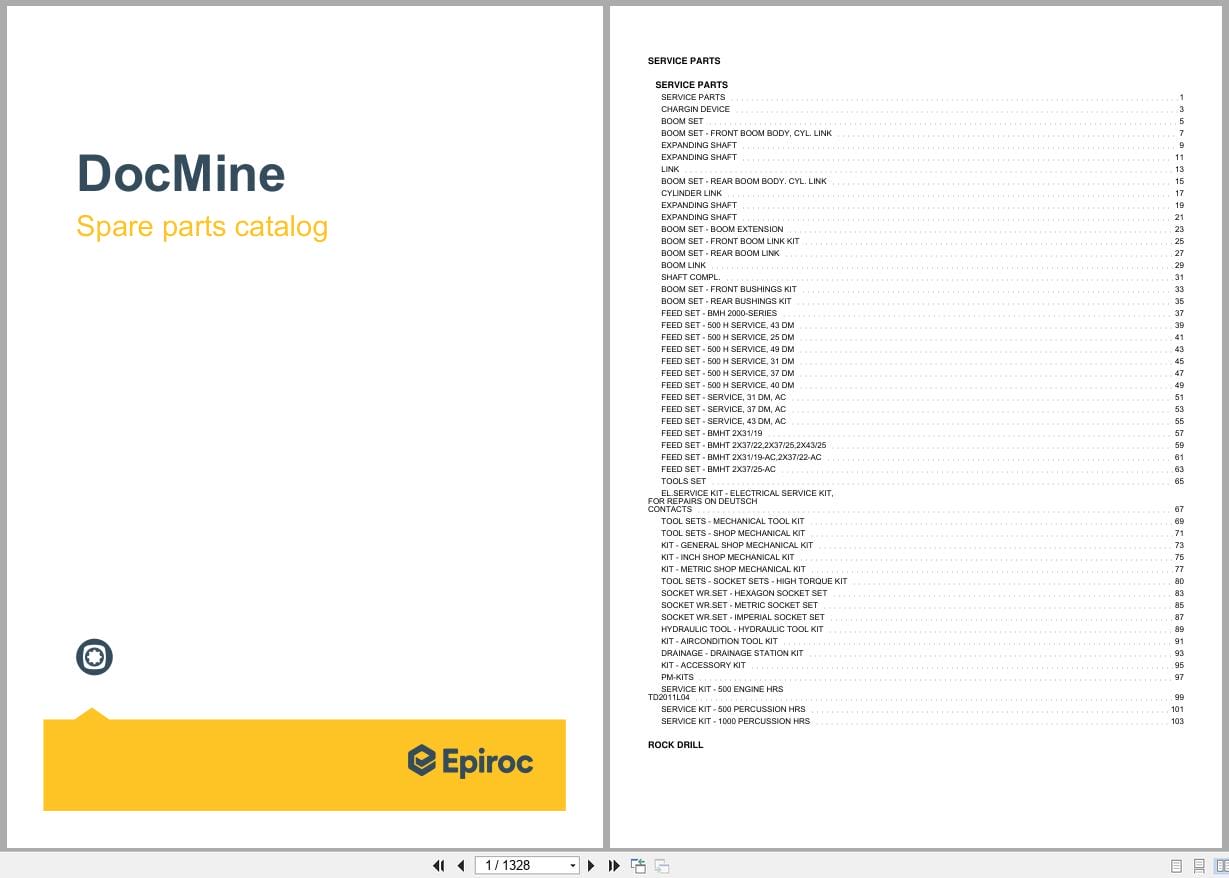Click CYLINDER LINK contents row

[922, 193]
